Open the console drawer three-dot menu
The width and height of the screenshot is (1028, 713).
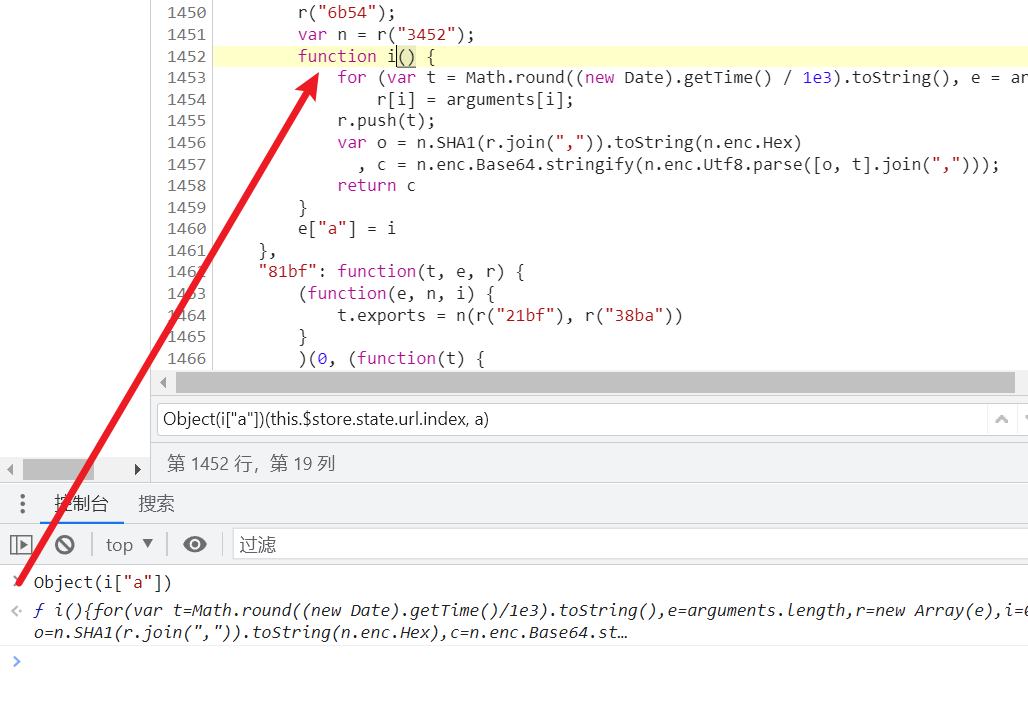pyautogui.click(x=22, y=504)
